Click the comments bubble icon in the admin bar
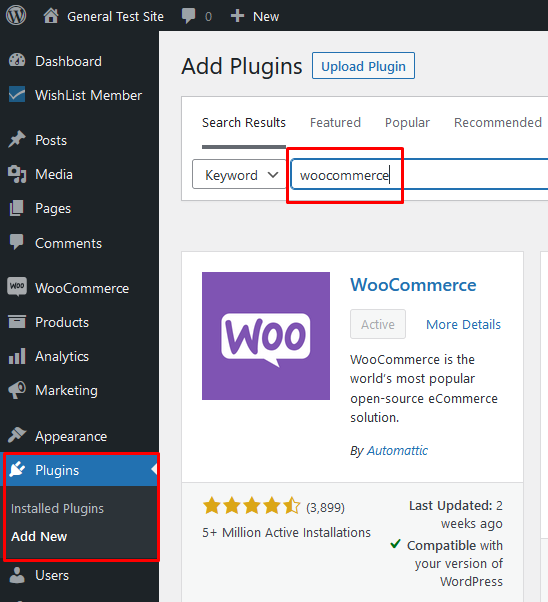Image resolution: width=548 pixels, height=602 pixels. 188,16
